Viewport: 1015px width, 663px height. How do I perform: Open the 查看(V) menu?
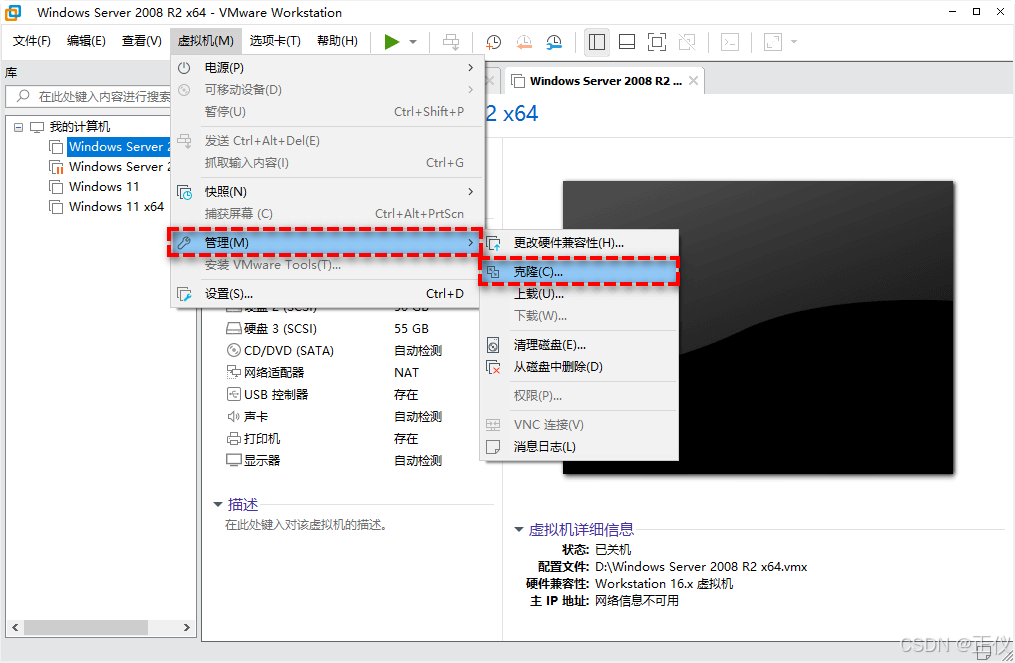[142, 41]
